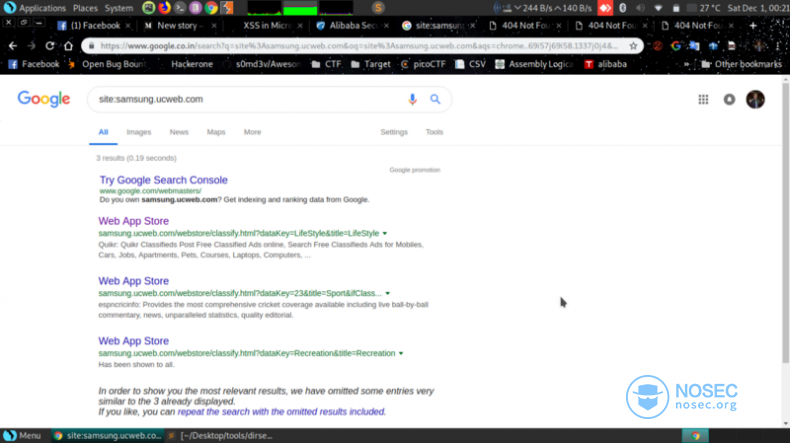This screenshot has height=443, width=790.
Task: Open the Google account avatar
Action: pos(755,100)
